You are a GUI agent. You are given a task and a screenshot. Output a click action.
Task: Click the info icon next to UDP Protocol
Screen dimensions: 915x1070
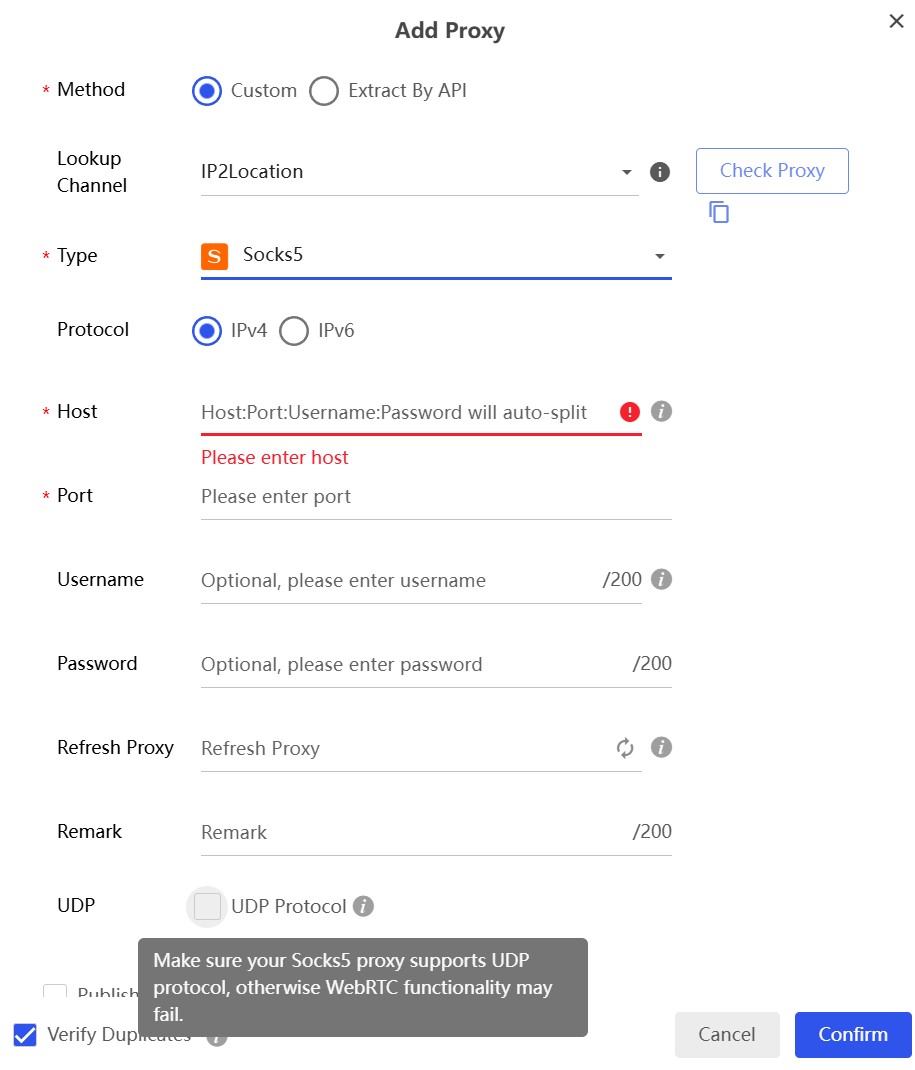click(x=364, y=907)
